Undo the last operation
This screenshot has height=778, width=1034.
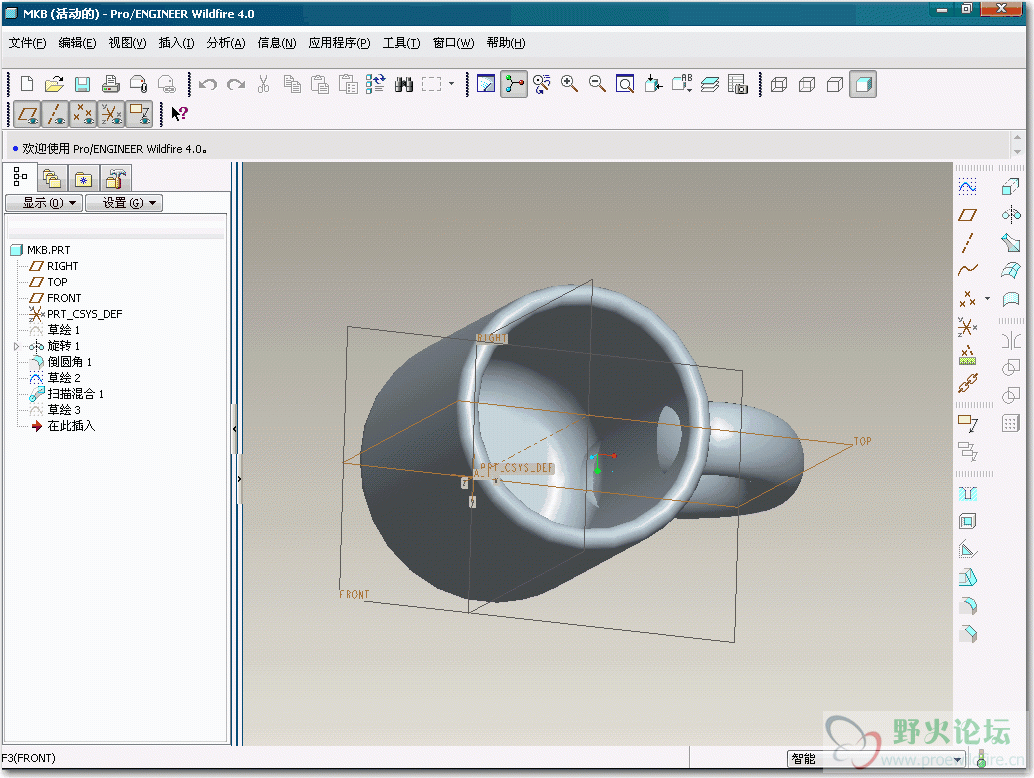(208, 84)
